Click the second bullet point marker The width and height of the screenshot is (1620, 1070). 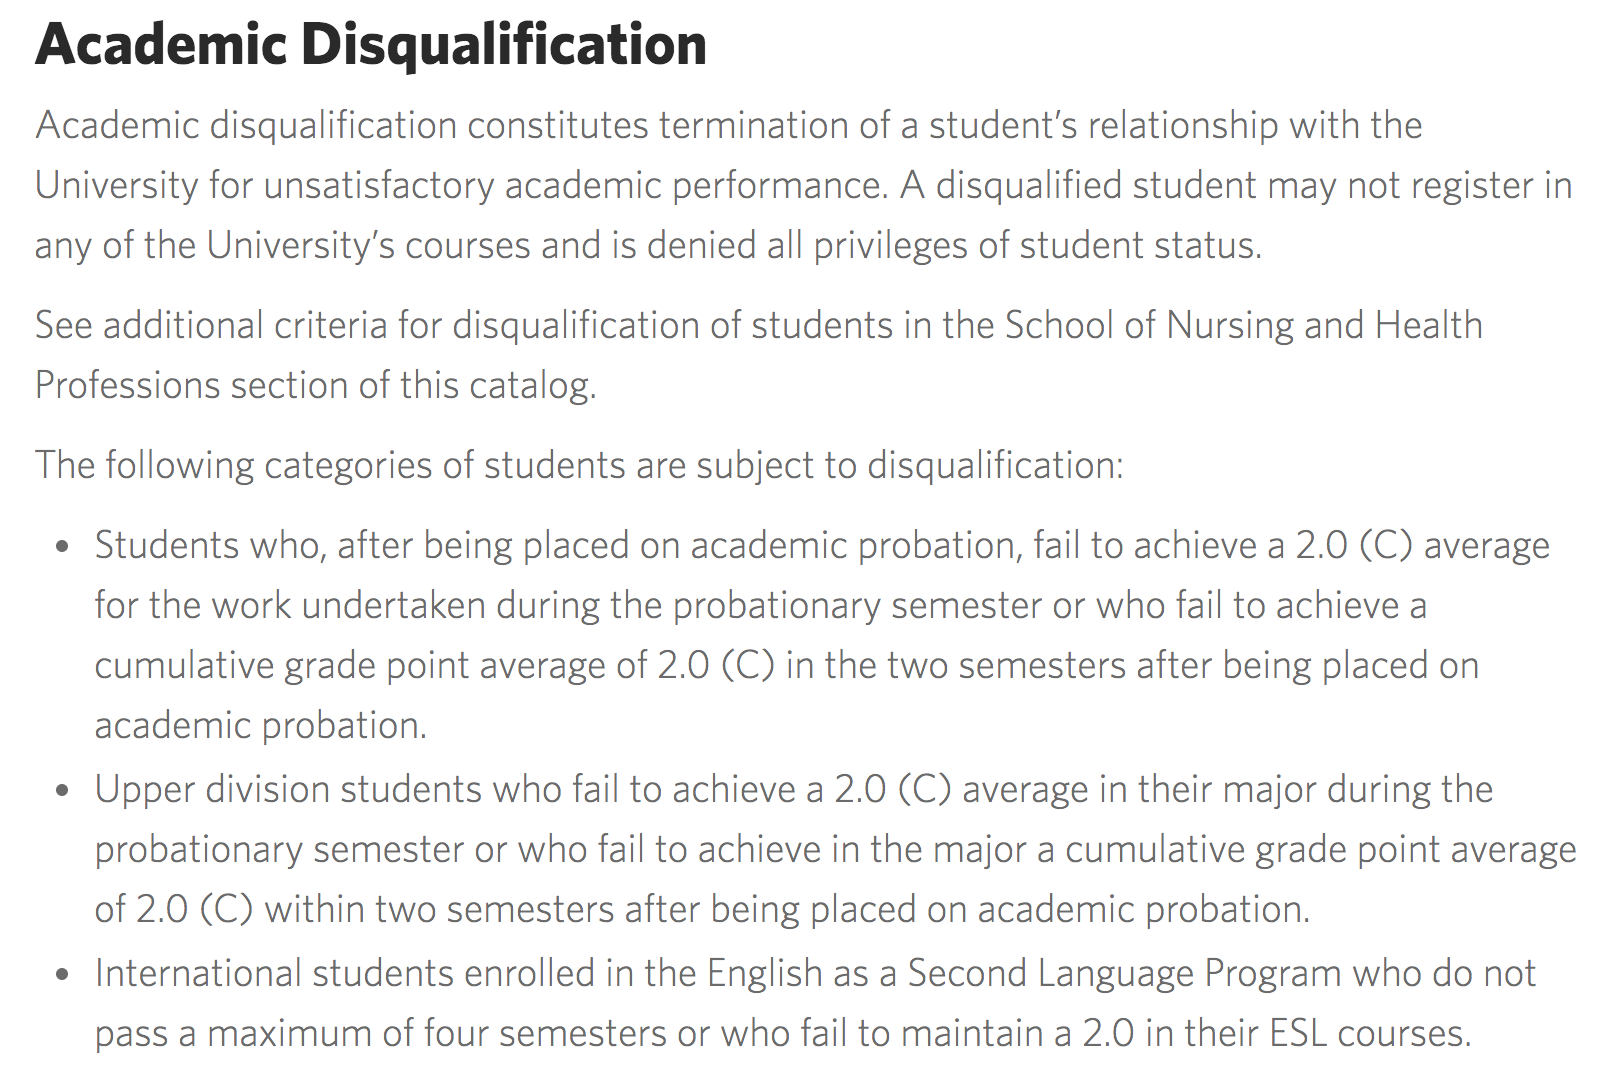pyautogui.click(x=63, y=791)
